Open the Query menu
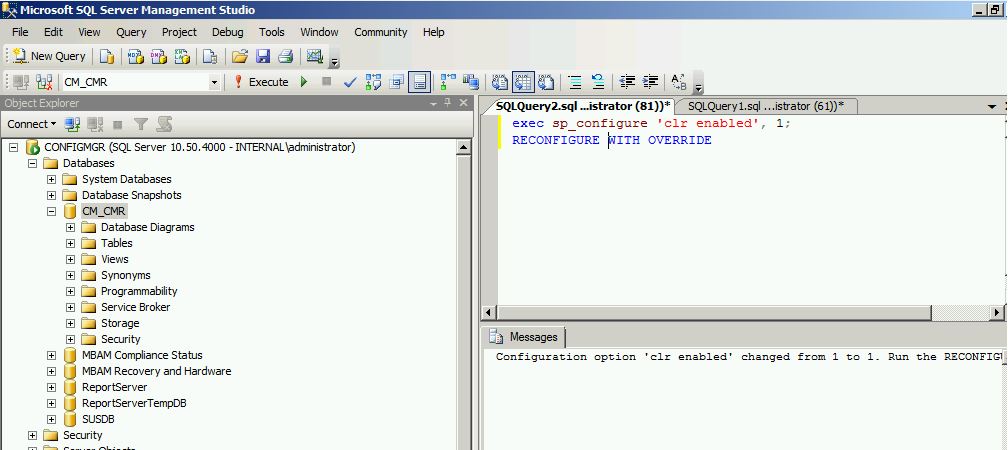Viewport: 1008px width, 450px height. [x=131, y=32]
